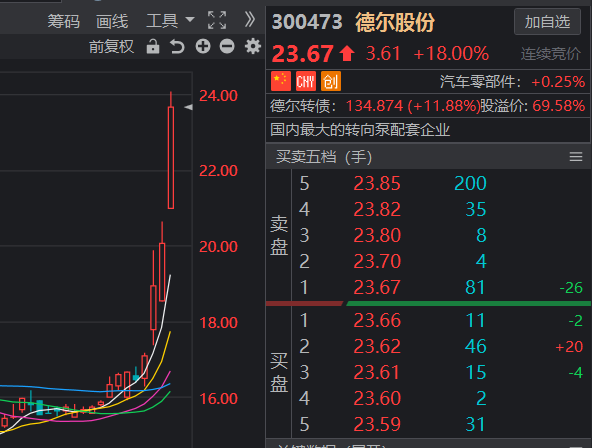592x448 pixels.
Task: Click stock code 300473
Action: (x=307, y=22)
